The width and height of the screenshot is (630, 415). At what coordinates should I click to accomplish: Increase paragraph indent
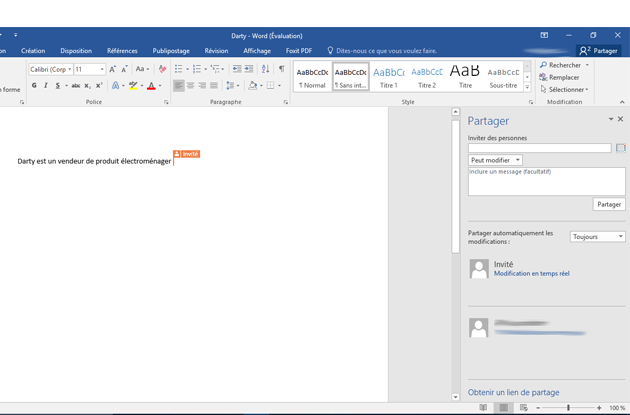point(249,69)
